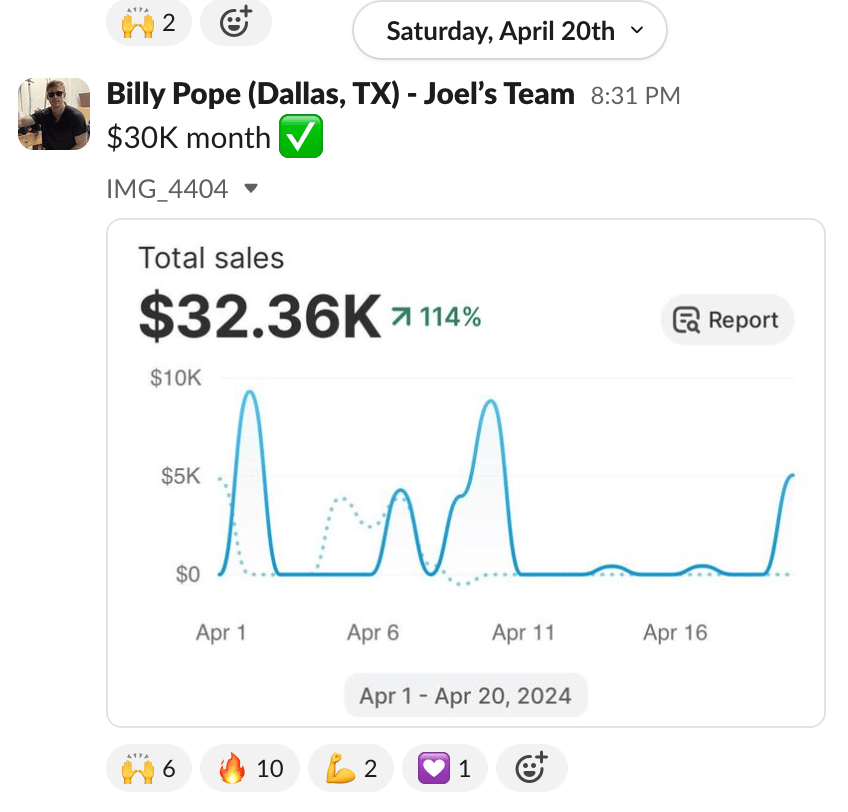Add a reaction to the previous message
Image resolution: width=848 pixels, height=812 pixels.
tap(235, 22)
